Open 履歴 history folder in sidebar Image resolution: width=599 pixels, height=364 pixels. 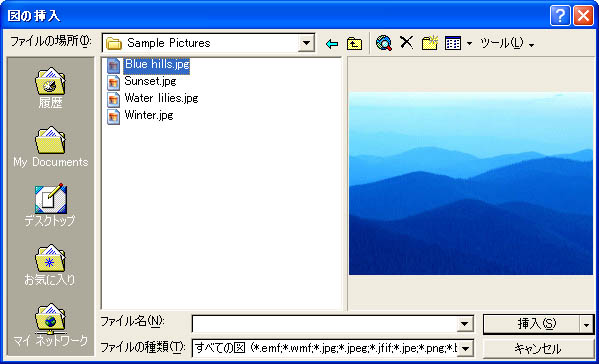50,88
